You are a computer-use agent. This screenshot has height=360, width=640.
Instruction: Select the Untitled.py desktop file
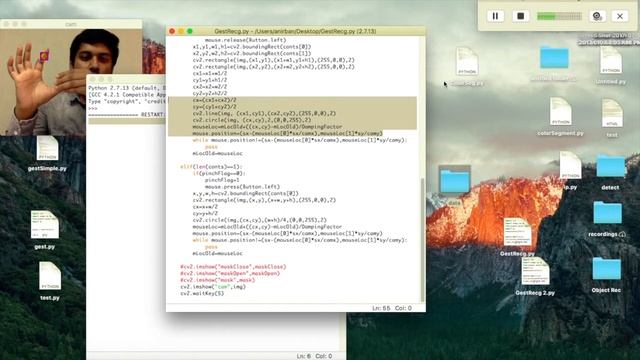click(x=611, y=65)
